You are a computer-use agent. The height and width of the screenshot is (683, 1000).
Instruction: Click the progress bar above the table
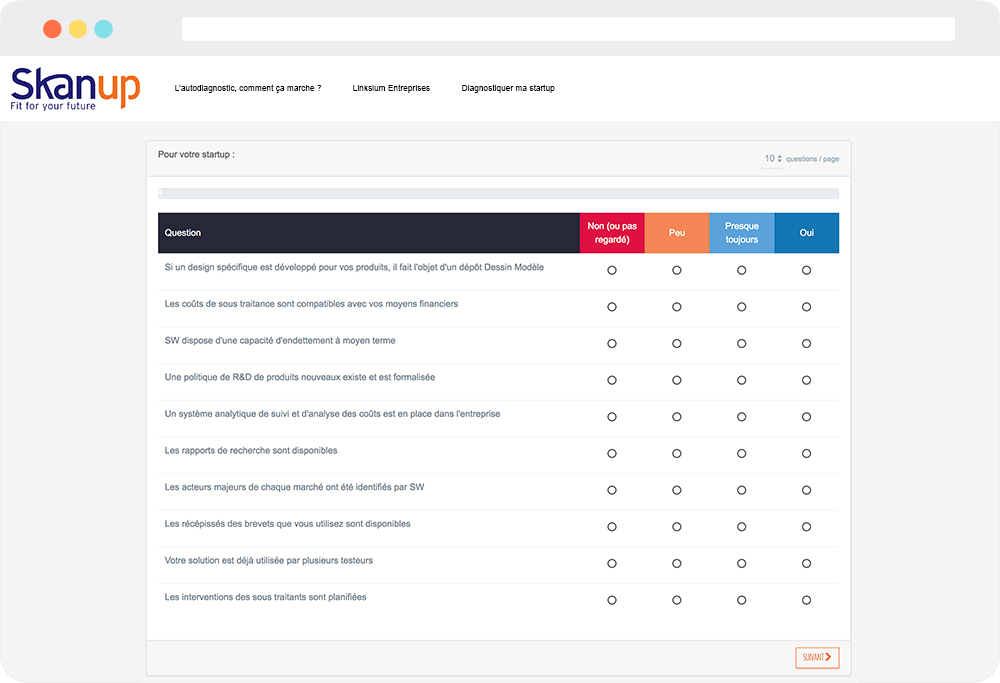point(498,193)
